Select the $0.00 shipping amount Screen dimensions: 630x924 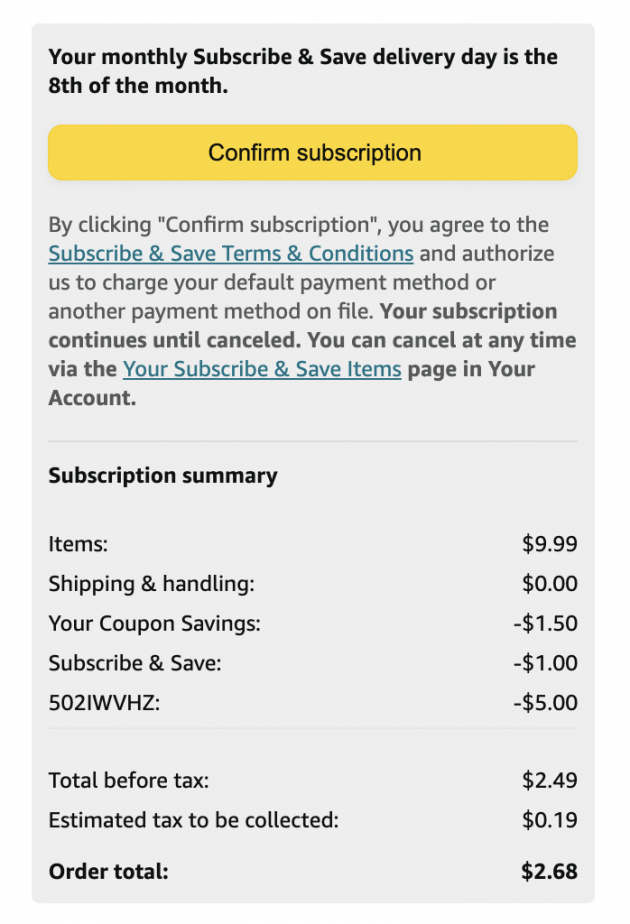tap(549, 584)
